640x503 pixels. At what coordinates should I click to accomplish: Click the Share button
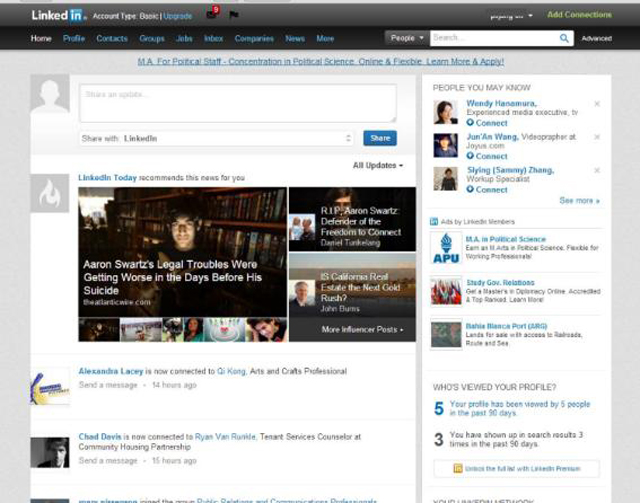[380, 138]
